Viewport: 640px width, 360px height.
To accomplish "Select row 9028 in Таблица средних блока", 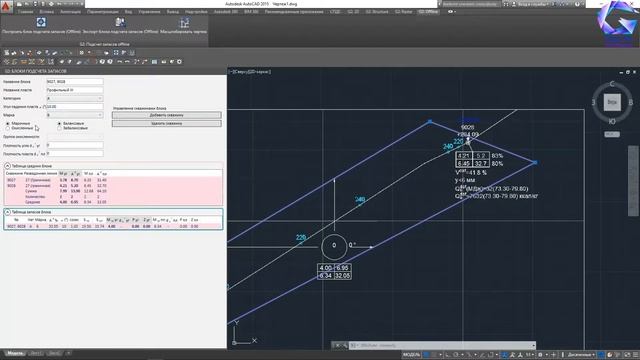I will tap(113, 185).
